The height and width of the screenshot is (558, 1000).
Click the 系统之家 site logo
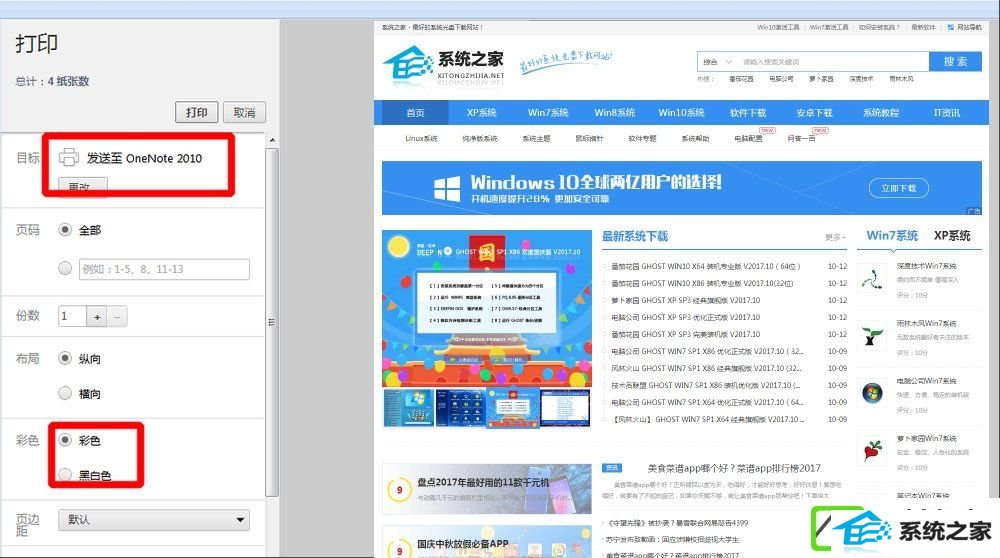coord(443,66)
